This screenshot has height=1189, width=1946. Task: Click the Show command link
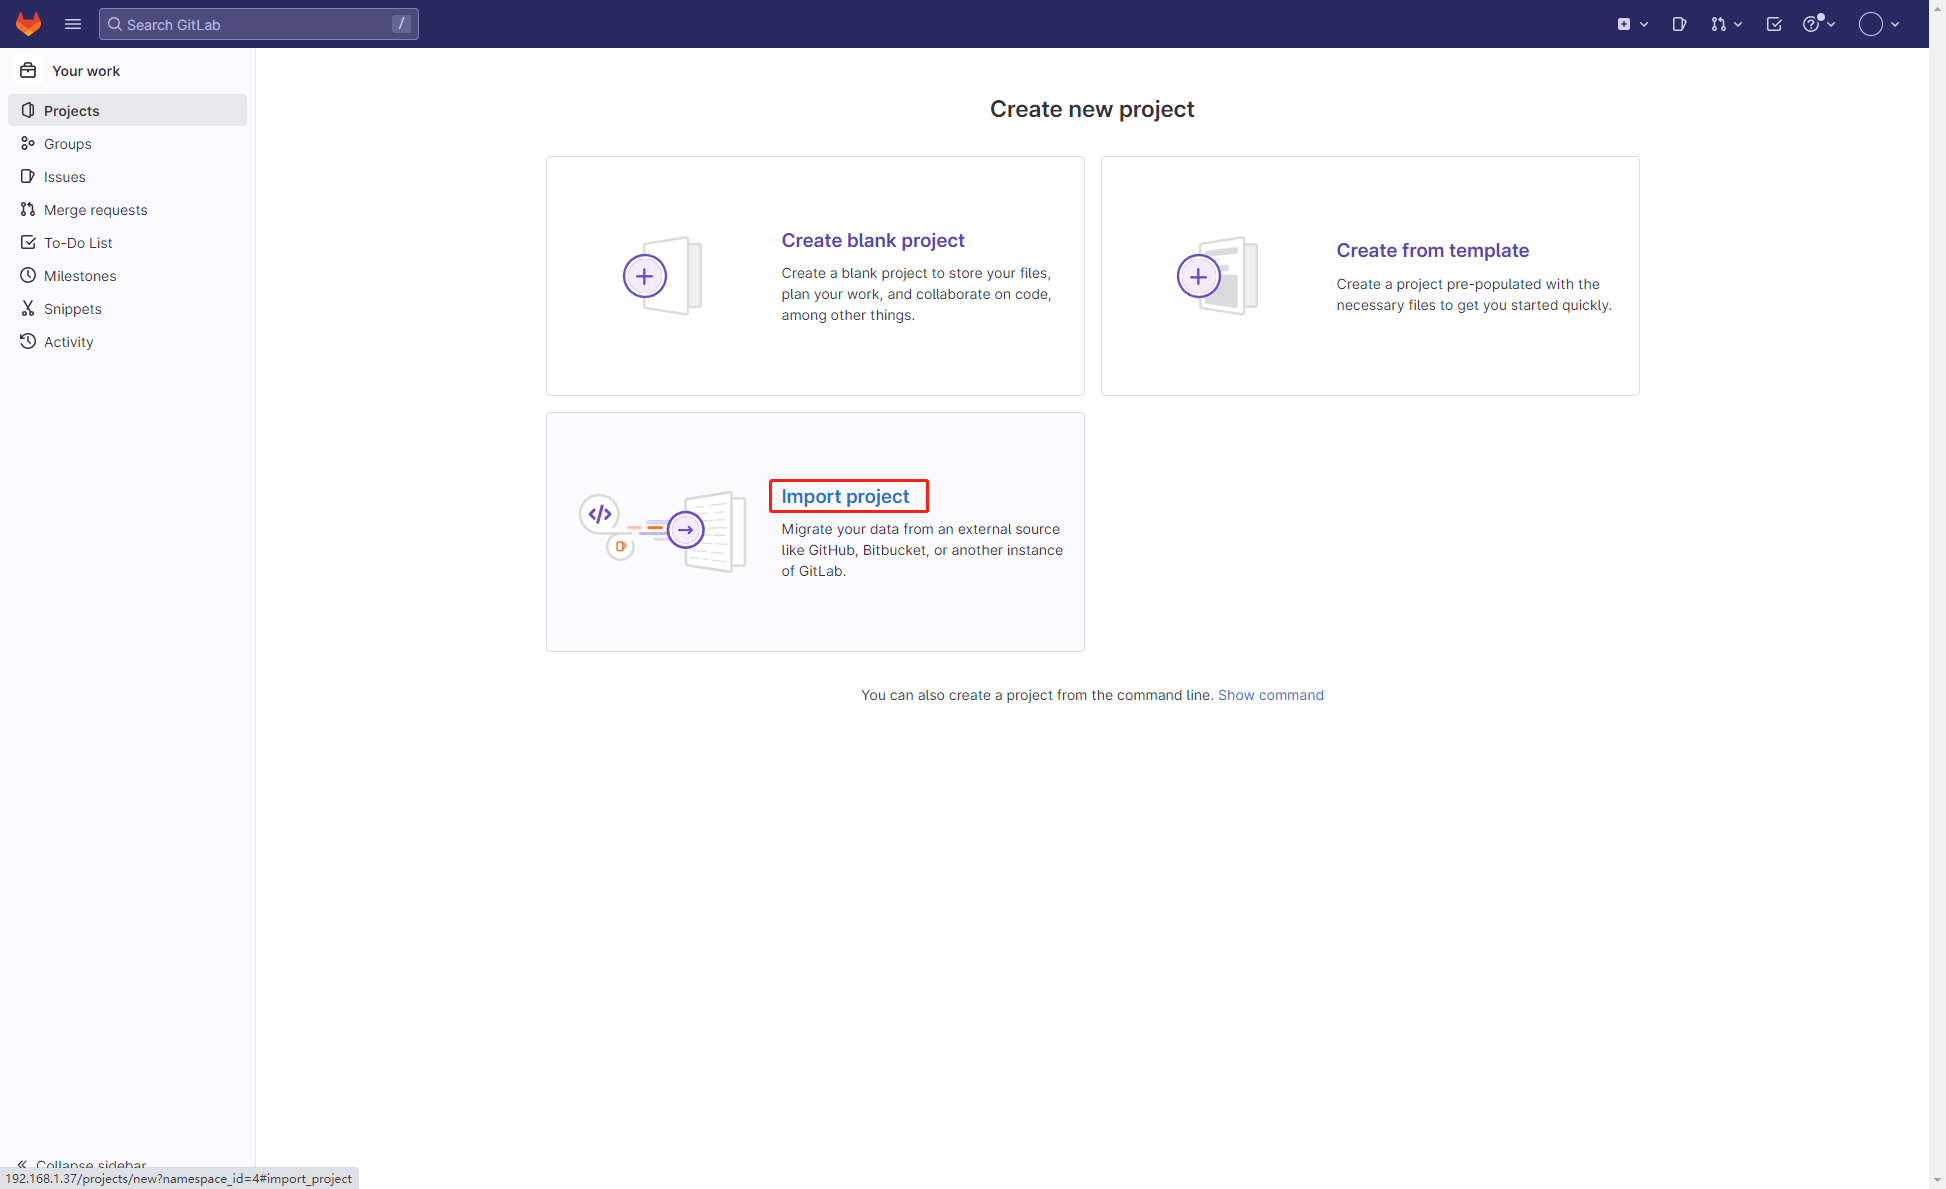pyautogui.click(x=1270, y=695)
